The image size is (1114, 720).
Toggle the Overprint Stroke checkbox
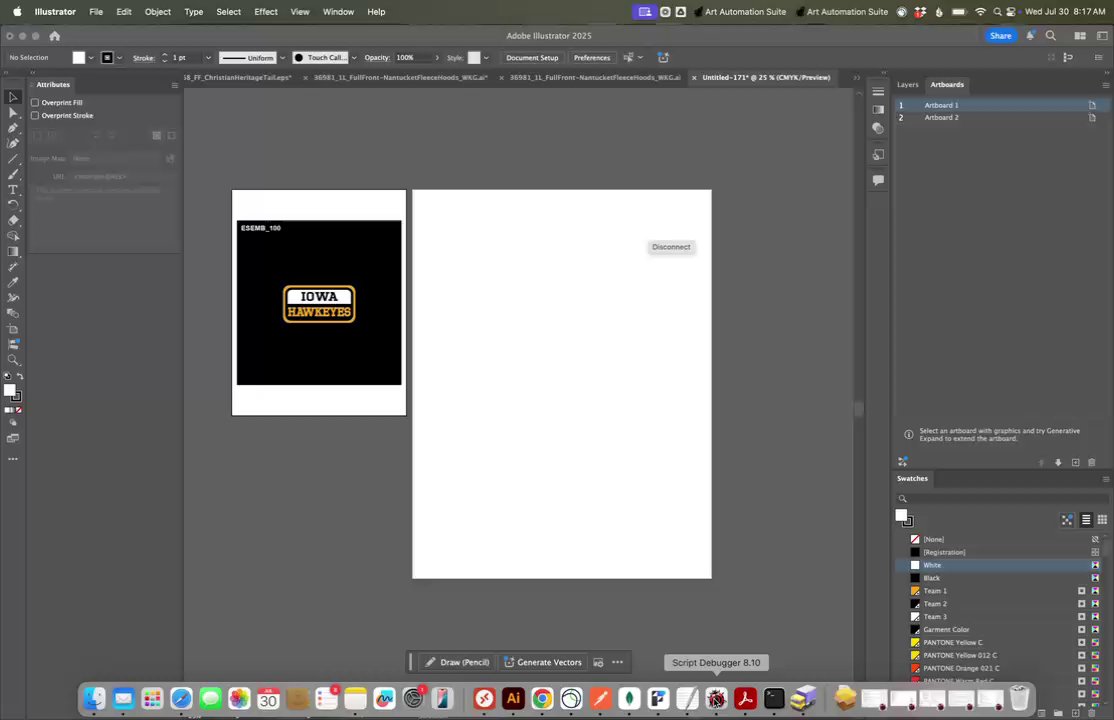(35, 116)
